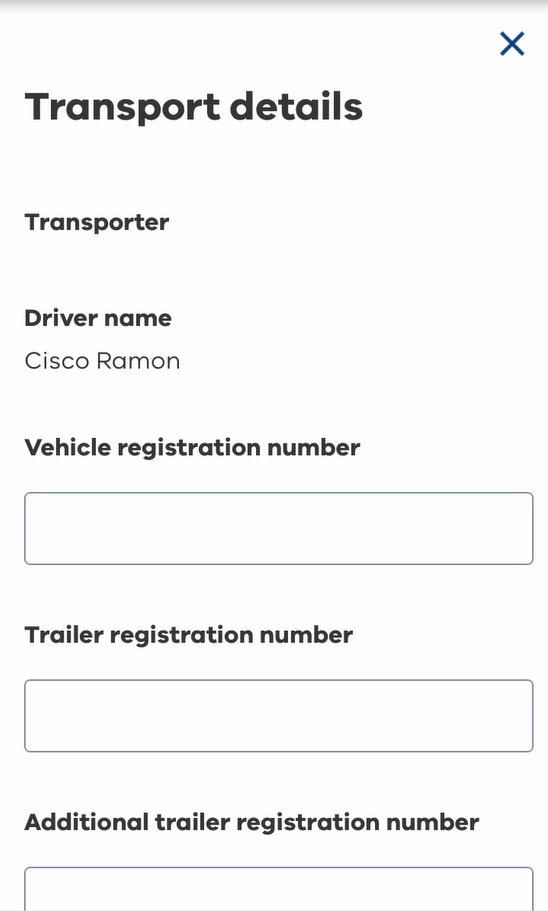Dismiss the dialog using the blue X icon
Viewport: 548px width, 911px height.
point(512,44)
